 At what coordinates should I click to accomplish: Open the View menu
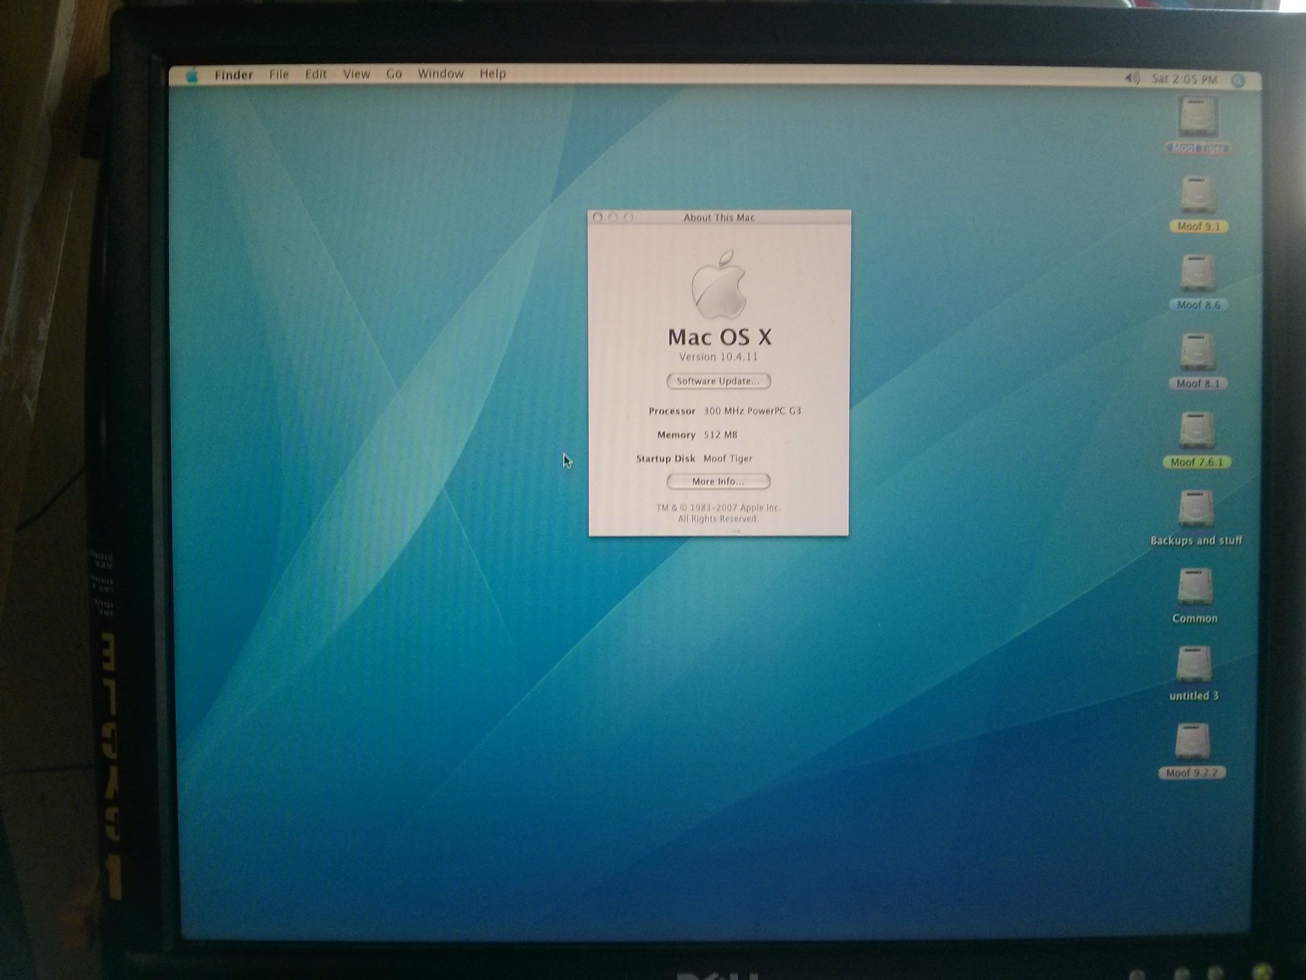point(356,74)
